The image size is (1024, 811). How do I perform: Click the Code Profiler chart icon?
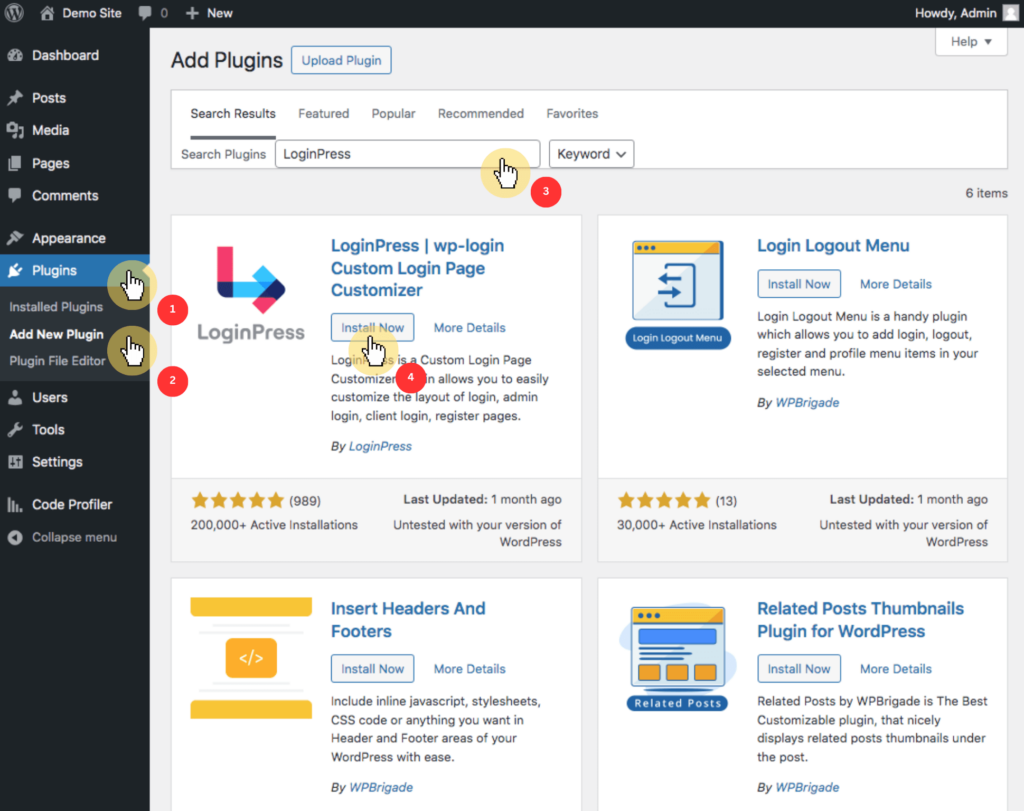(15, 504)
